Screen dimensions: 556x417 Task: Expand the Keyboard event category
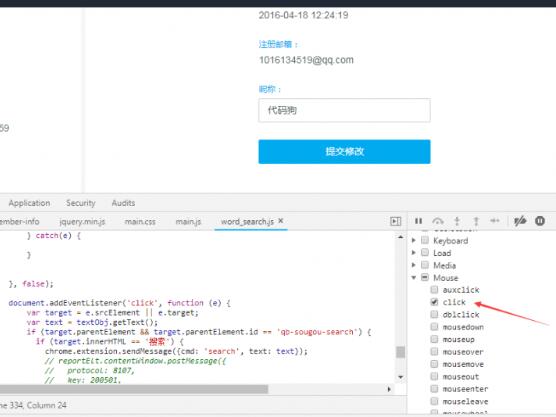pos(413,240)
